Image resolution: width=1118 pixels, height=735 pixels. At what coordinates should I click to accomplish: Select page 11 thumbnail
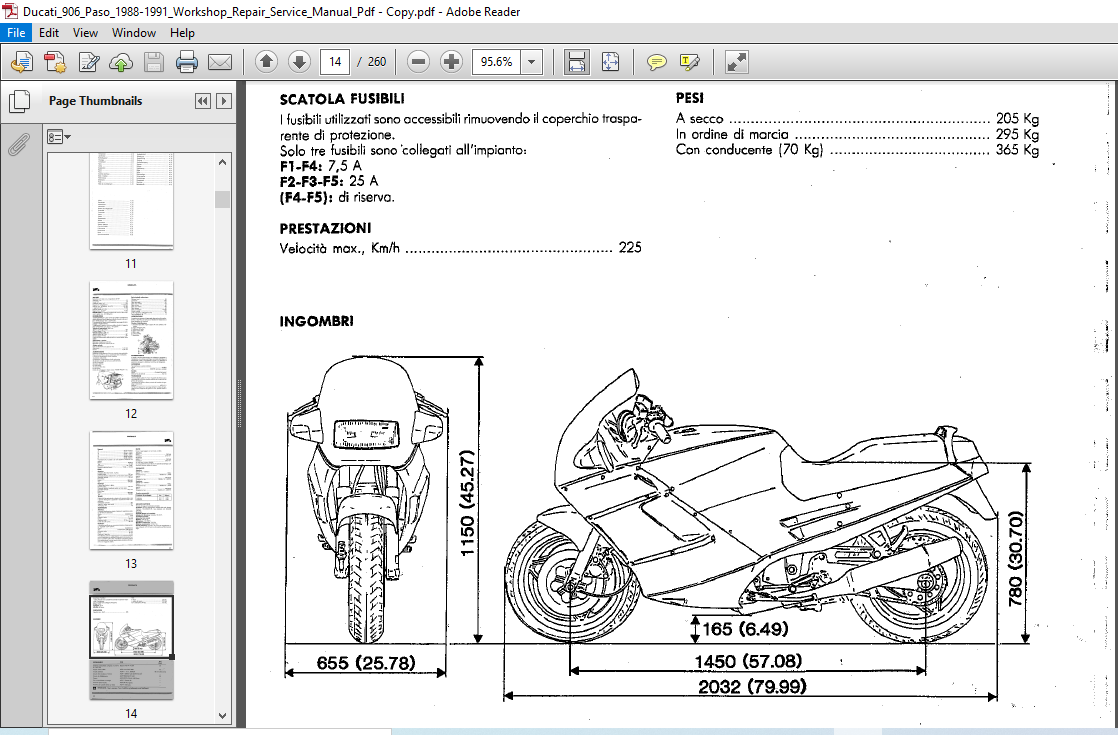(x=131, y=201)
